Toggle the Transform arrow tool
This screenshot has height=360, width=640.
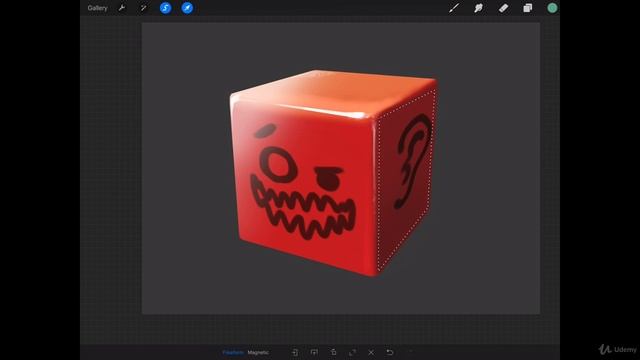pyautogui.click(x=187, y=8)
